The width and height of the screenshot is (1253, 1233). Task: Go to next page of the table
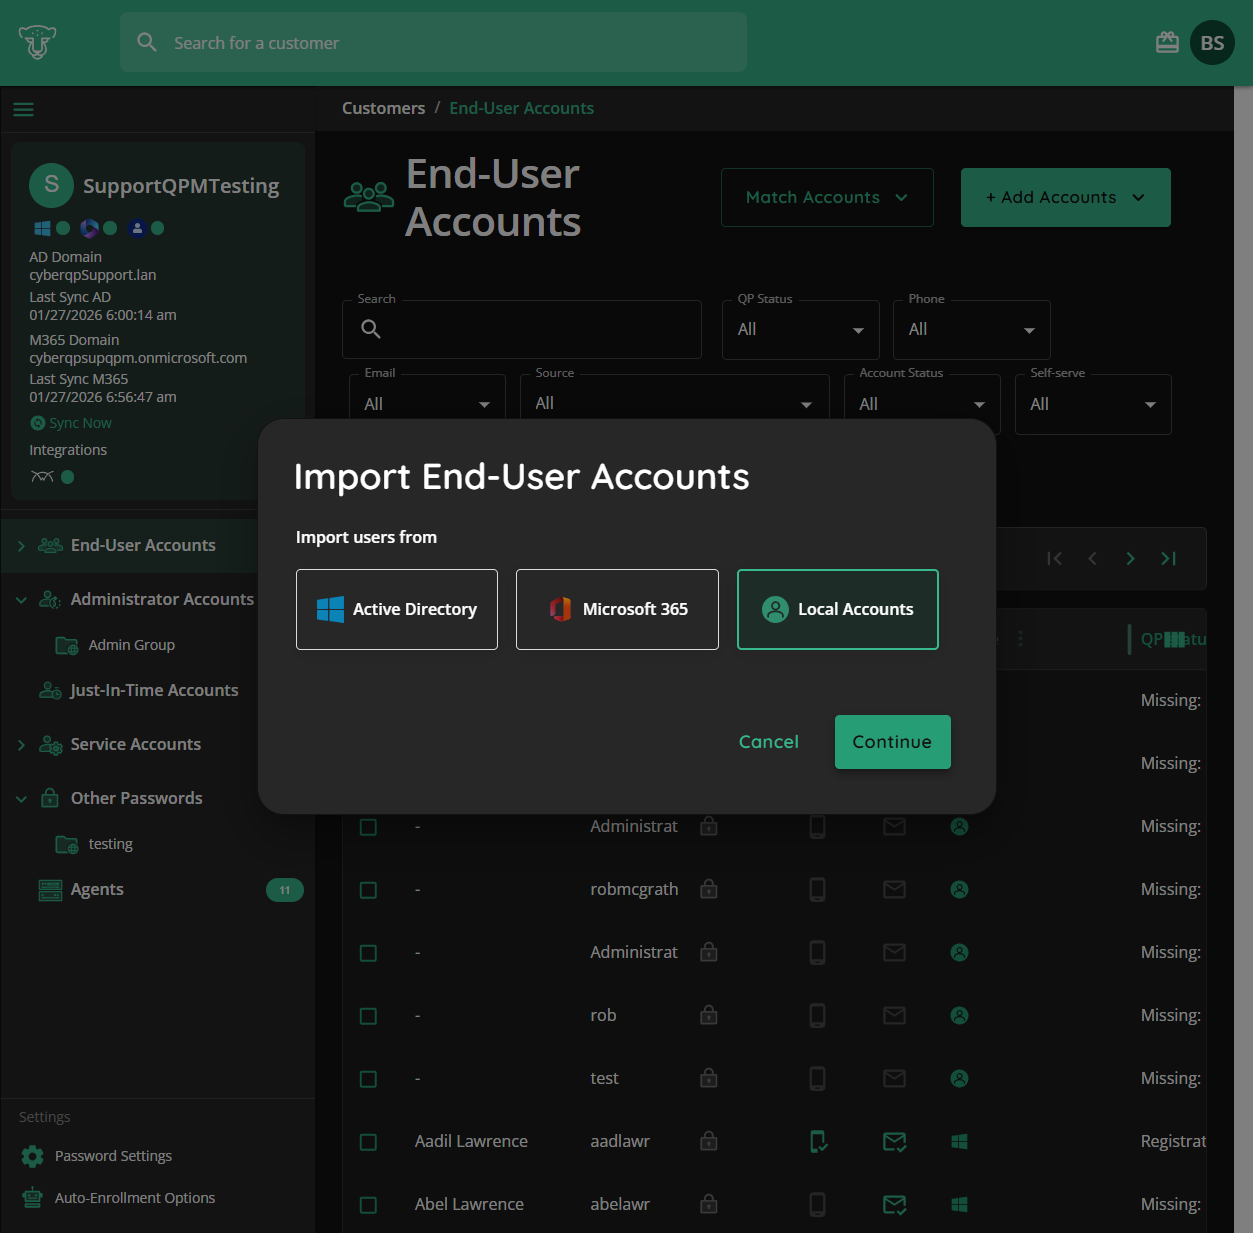coord(1130,559)
